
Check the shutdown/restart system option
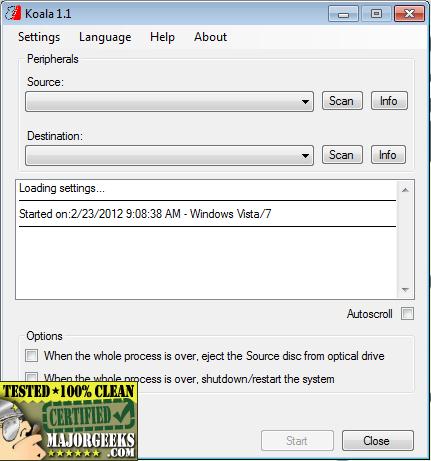(x=31, y=377)
